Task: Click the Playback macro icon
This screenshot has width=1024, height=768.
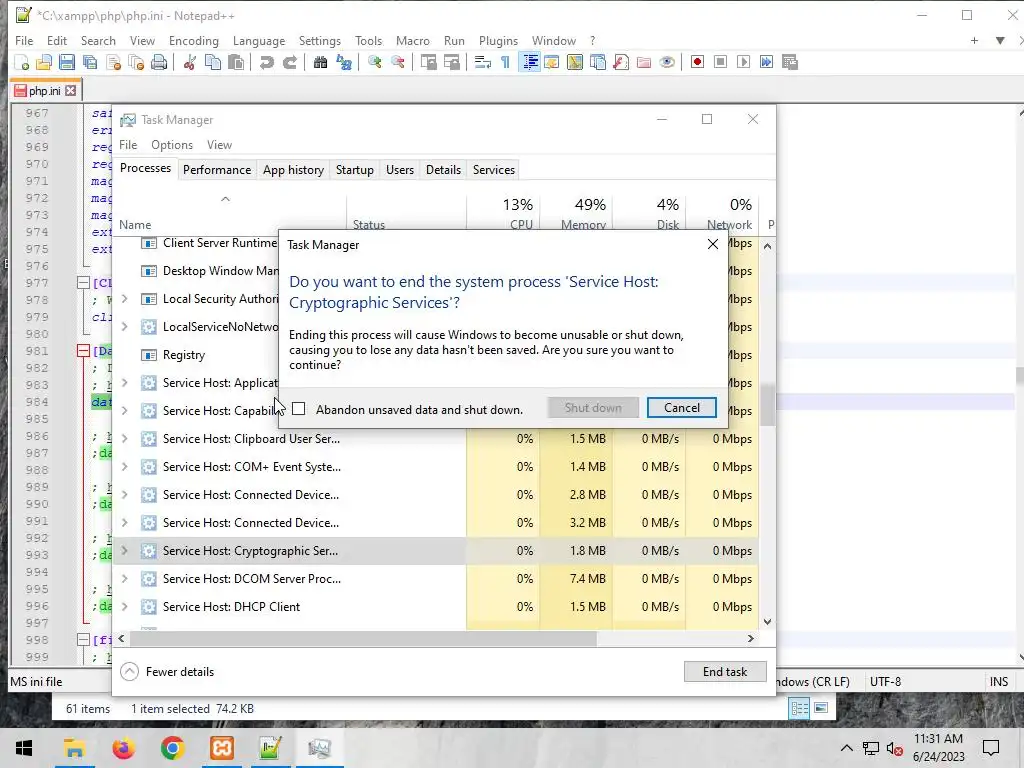Action: tap(743, 62)
